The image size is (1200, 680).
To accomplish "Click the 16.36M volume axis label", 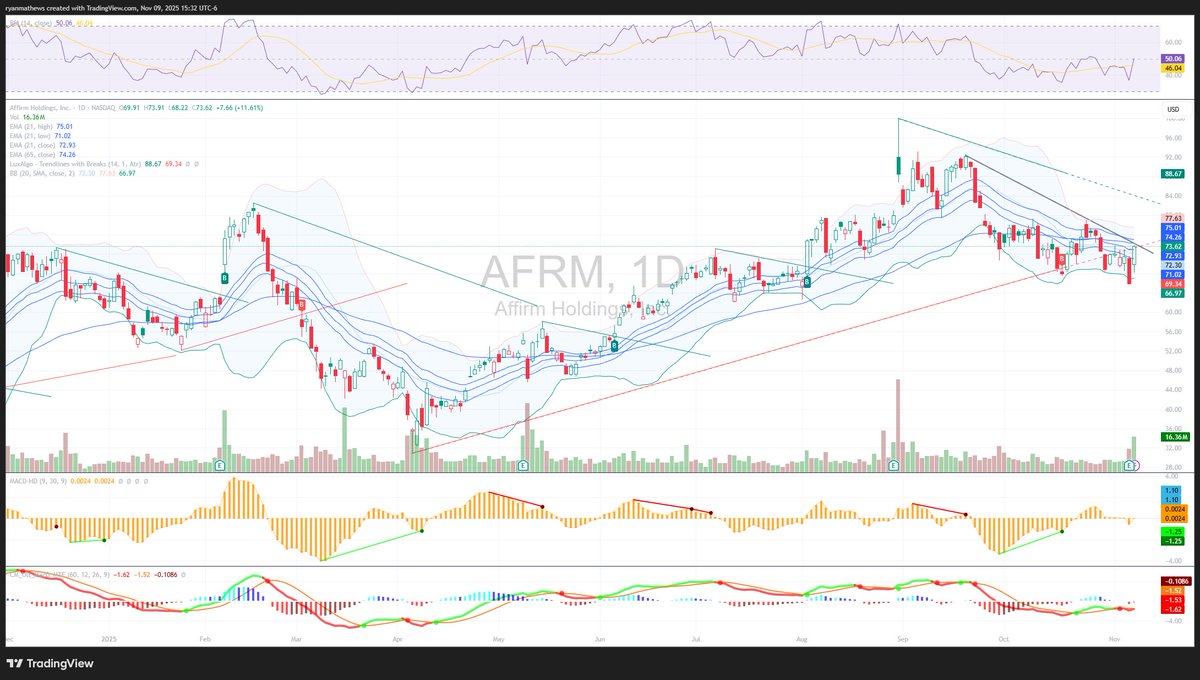I will point(1174,437).
